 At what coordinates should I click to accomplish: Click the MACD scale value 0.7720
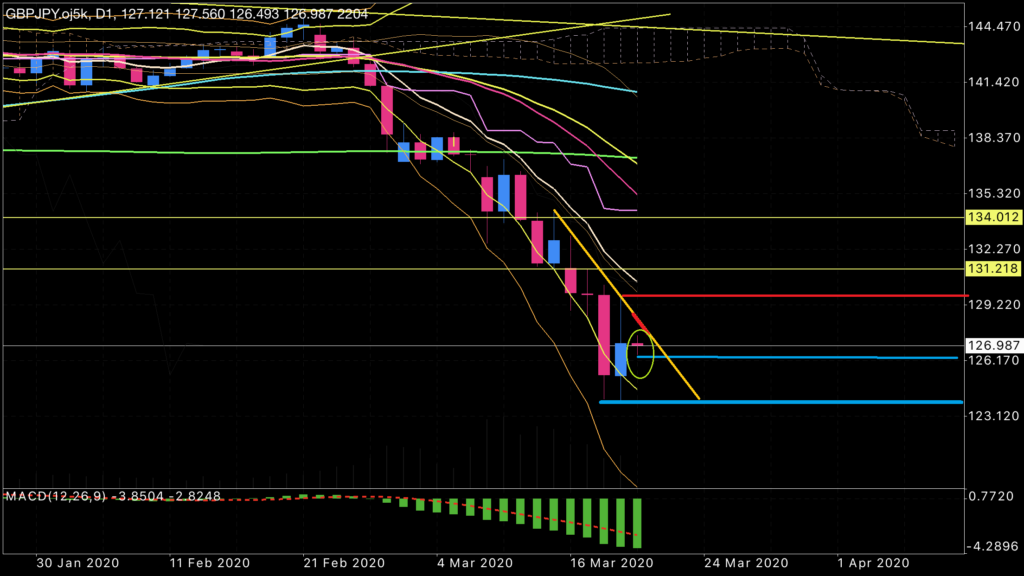coord(991,496)
